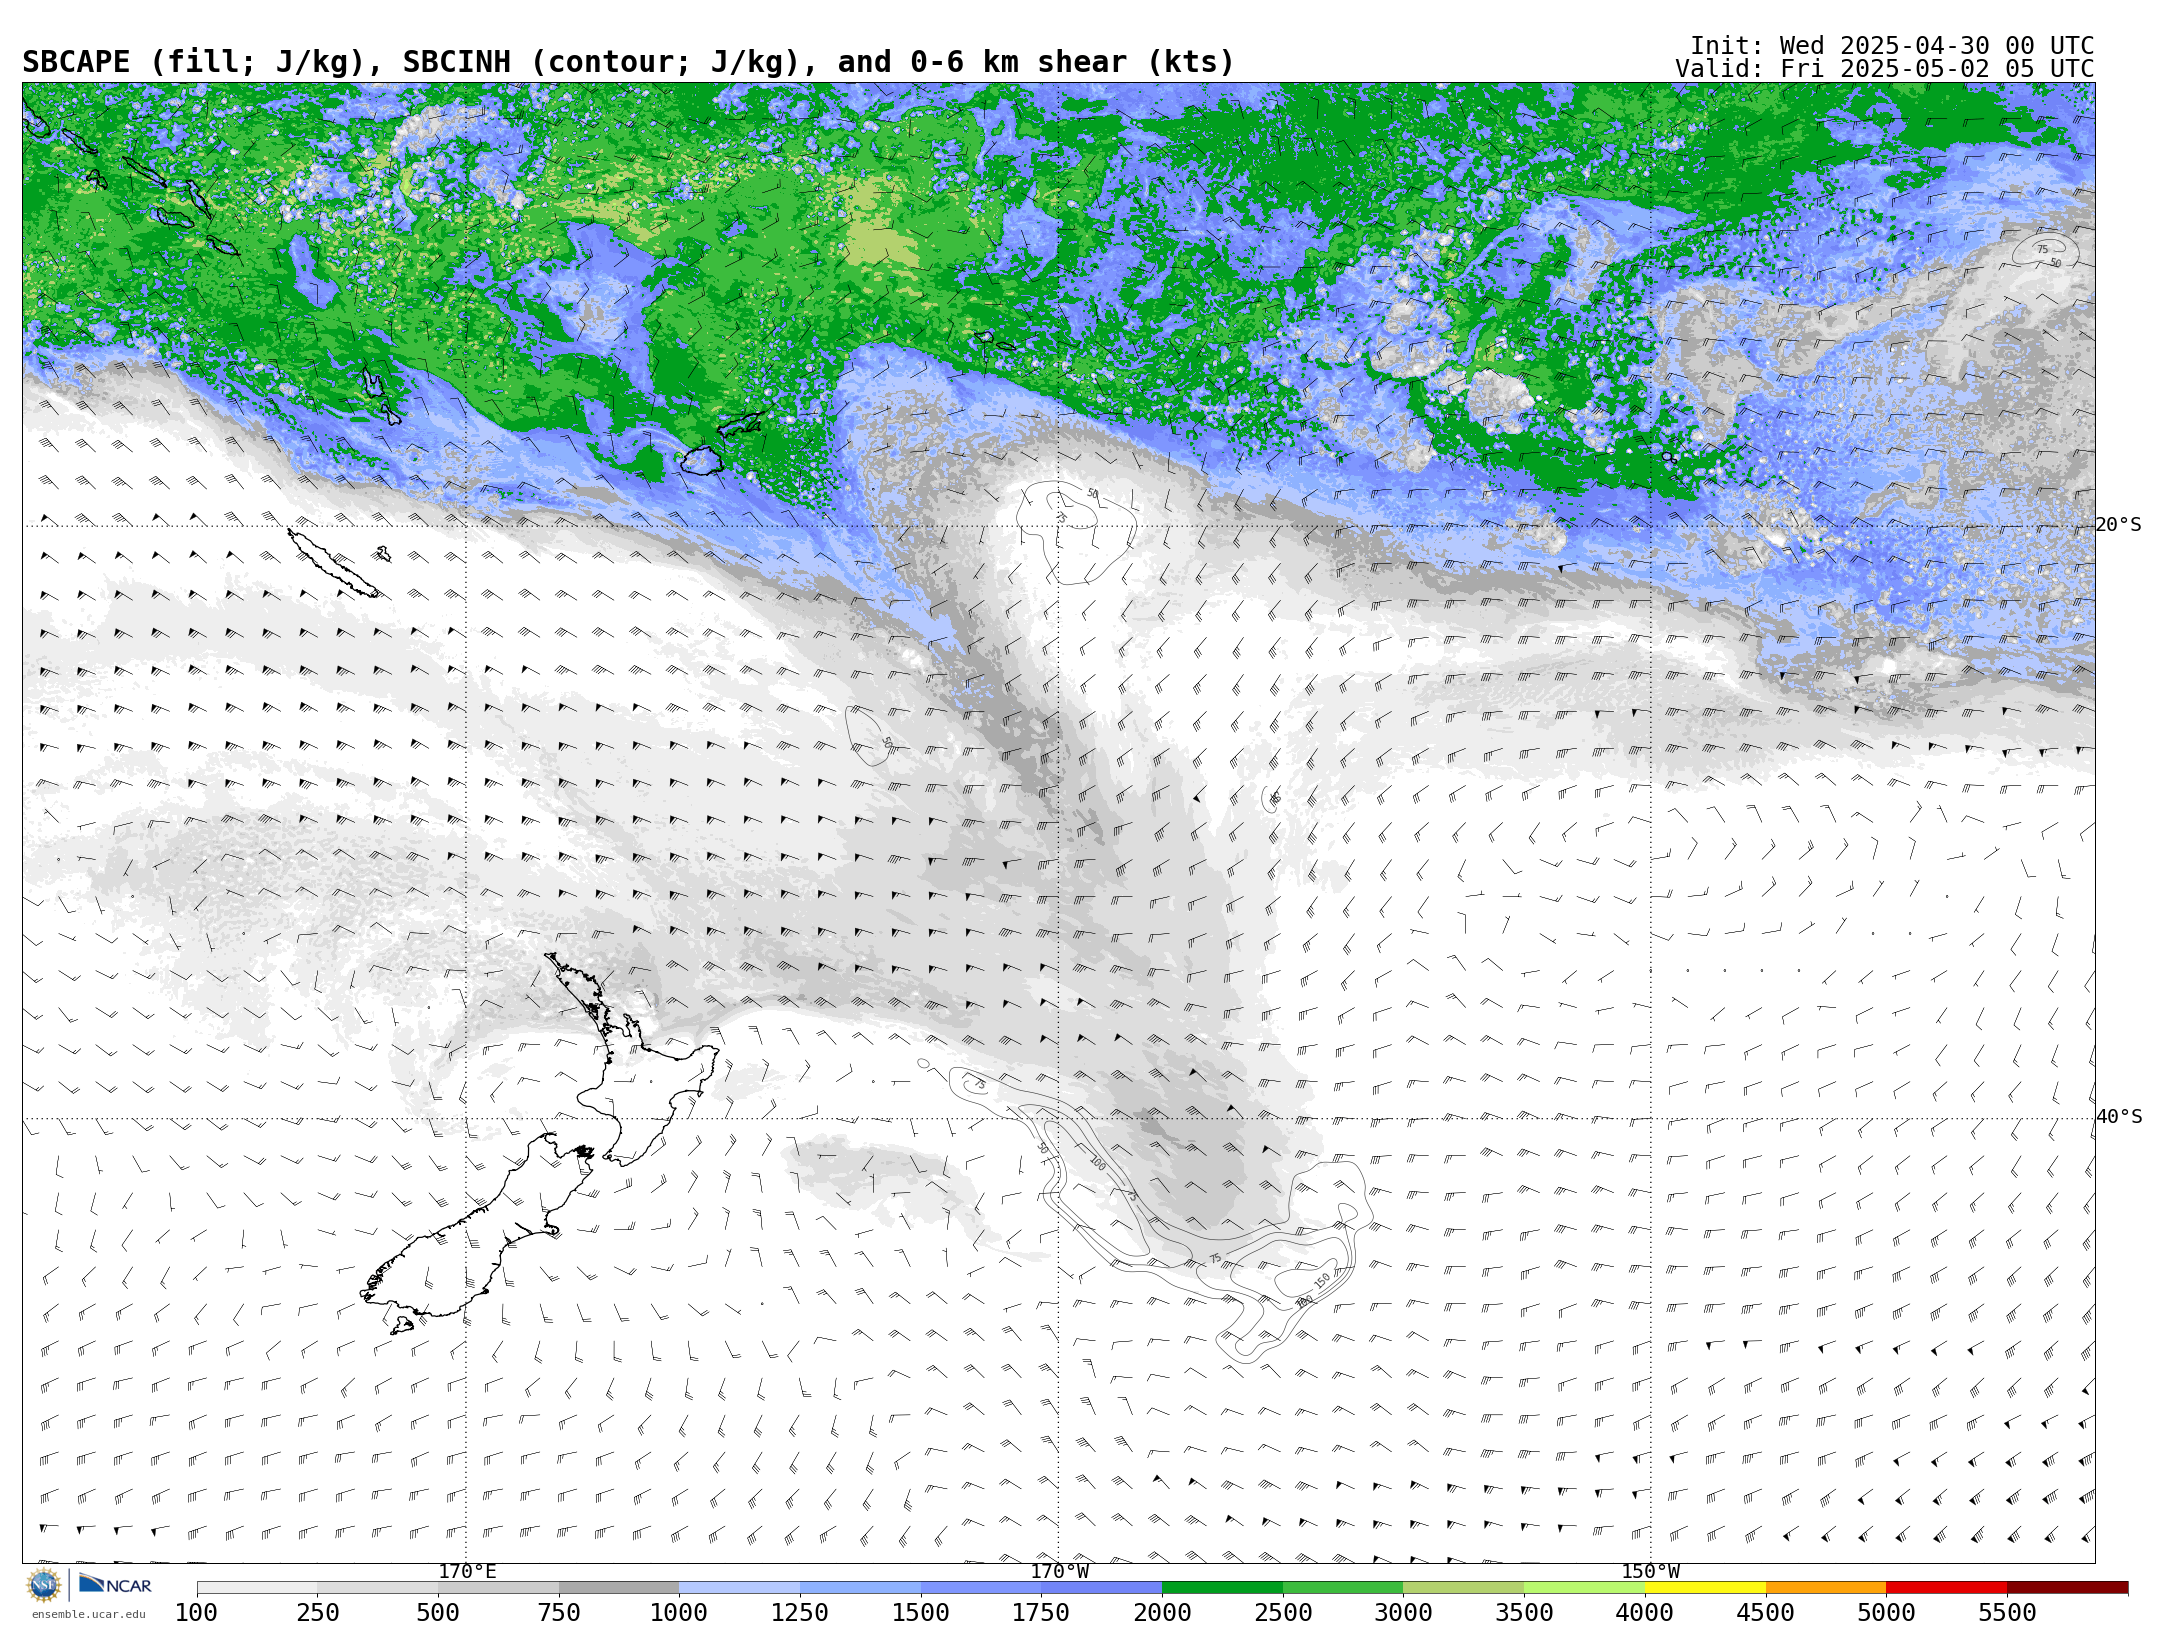Click the colorbar tick label '3500'
The image size is (2160, 1626).
[x=1524, y=1613]
